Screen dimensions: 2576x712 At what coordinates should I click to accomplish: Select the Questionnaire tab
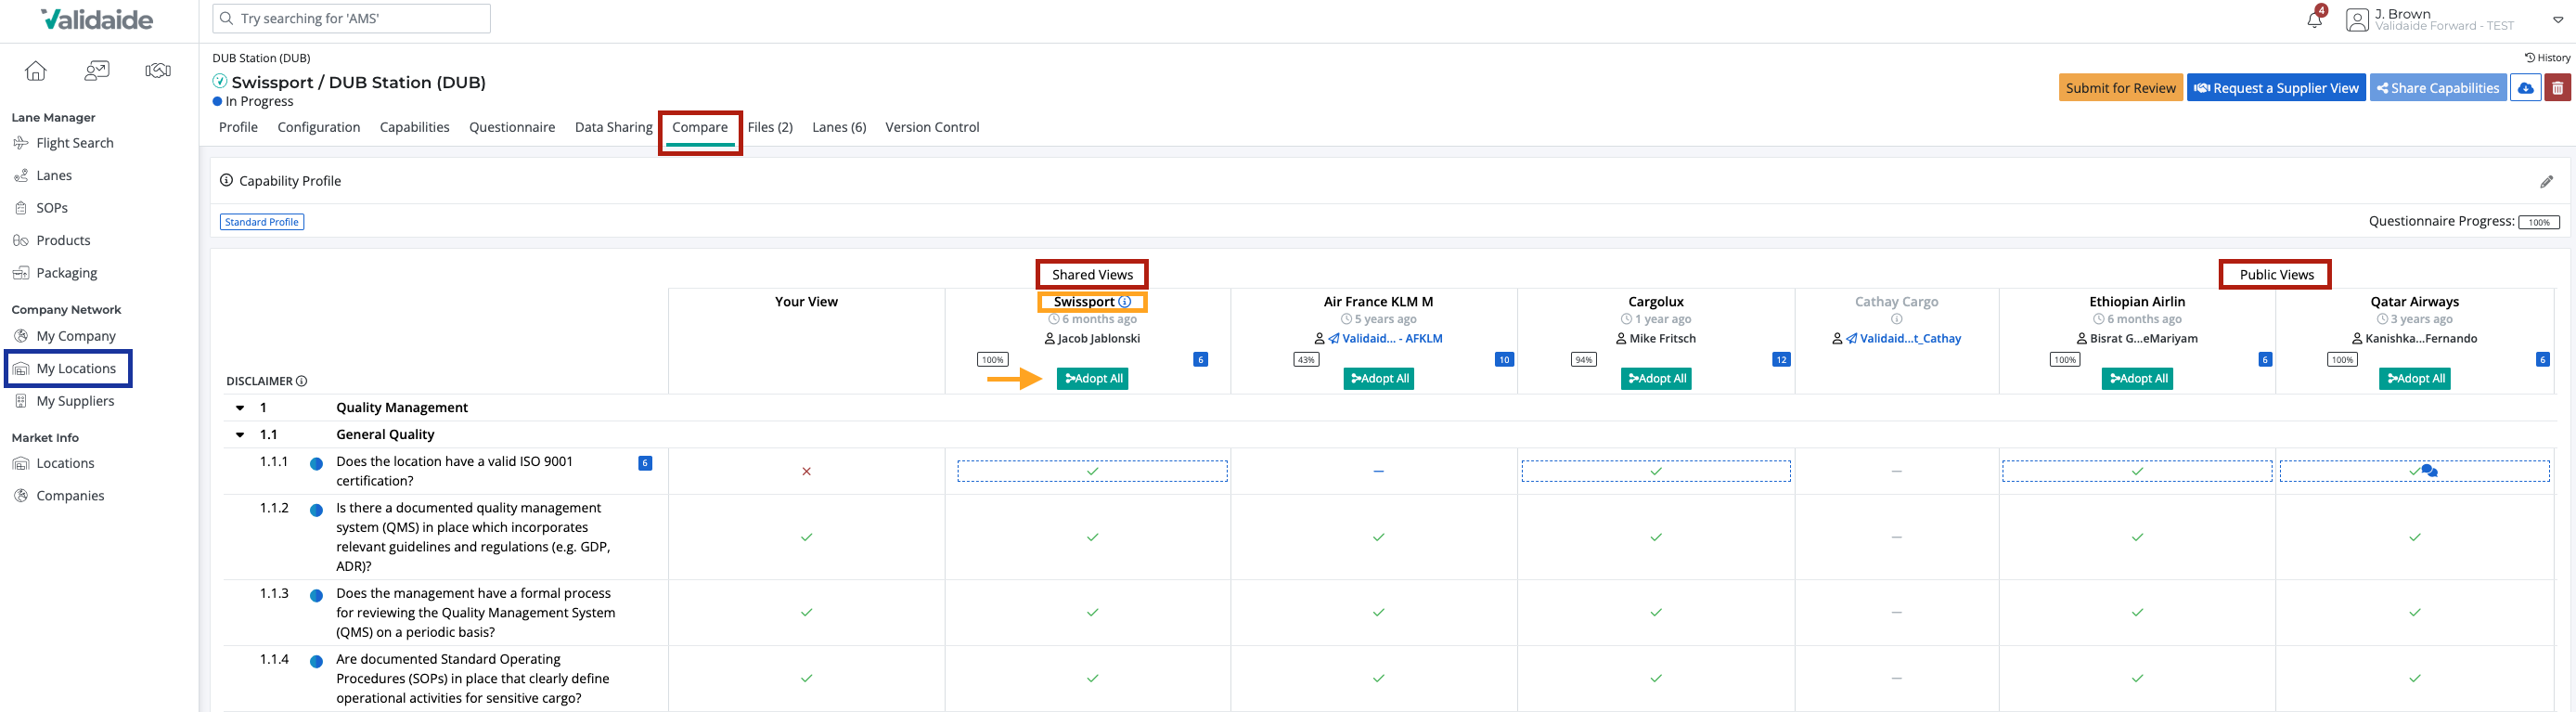tap(512, 127)
